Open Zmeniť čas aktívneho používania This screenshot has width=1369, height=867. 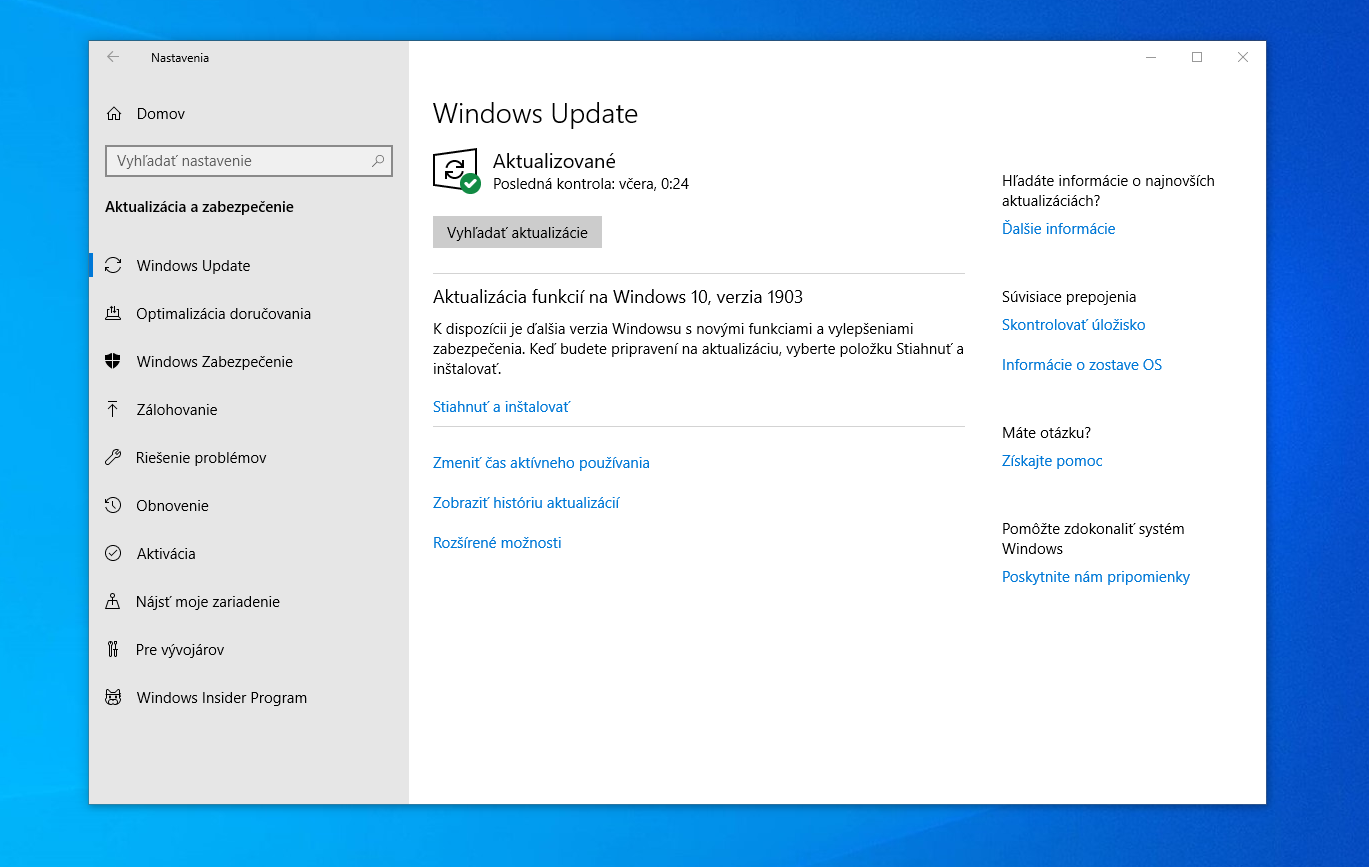click(541, 463)
